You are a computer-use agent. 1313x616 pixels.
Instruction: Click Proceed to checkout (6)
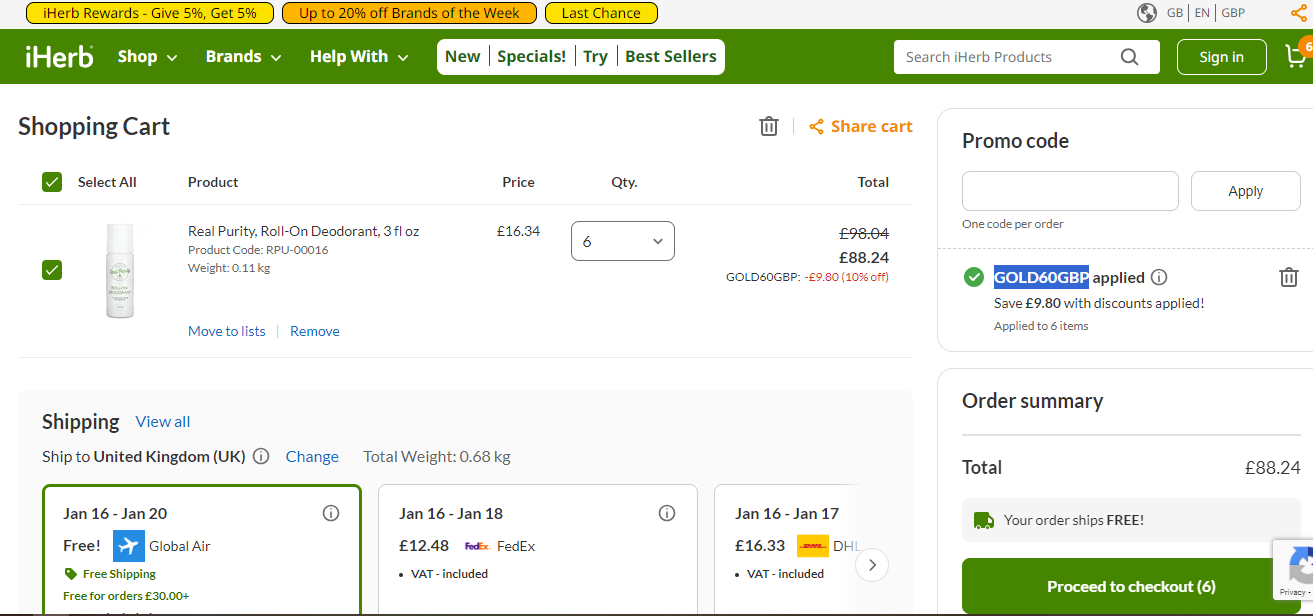tap(1131, 587)
